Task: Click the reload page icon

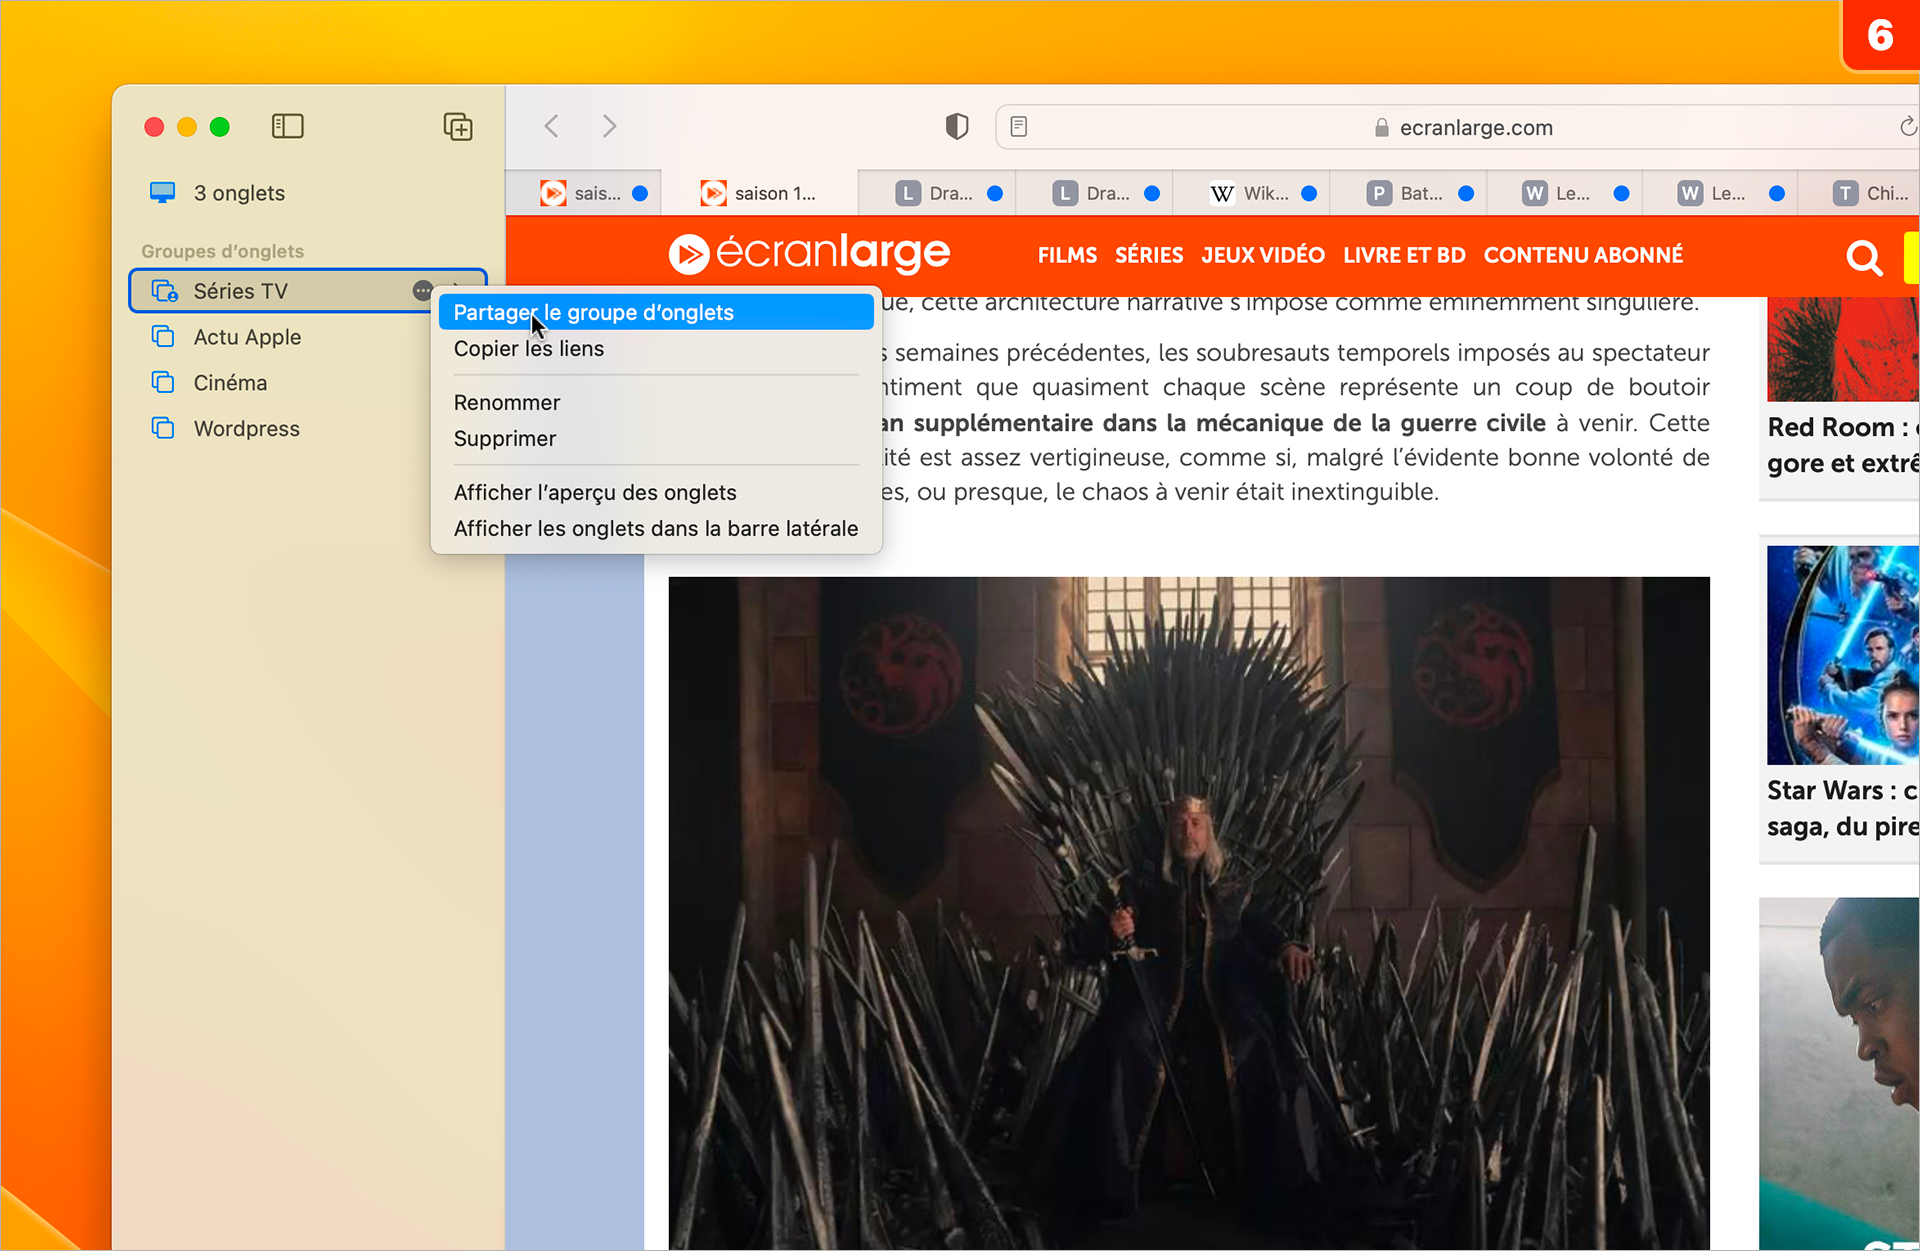Action: pos(1907,127)
